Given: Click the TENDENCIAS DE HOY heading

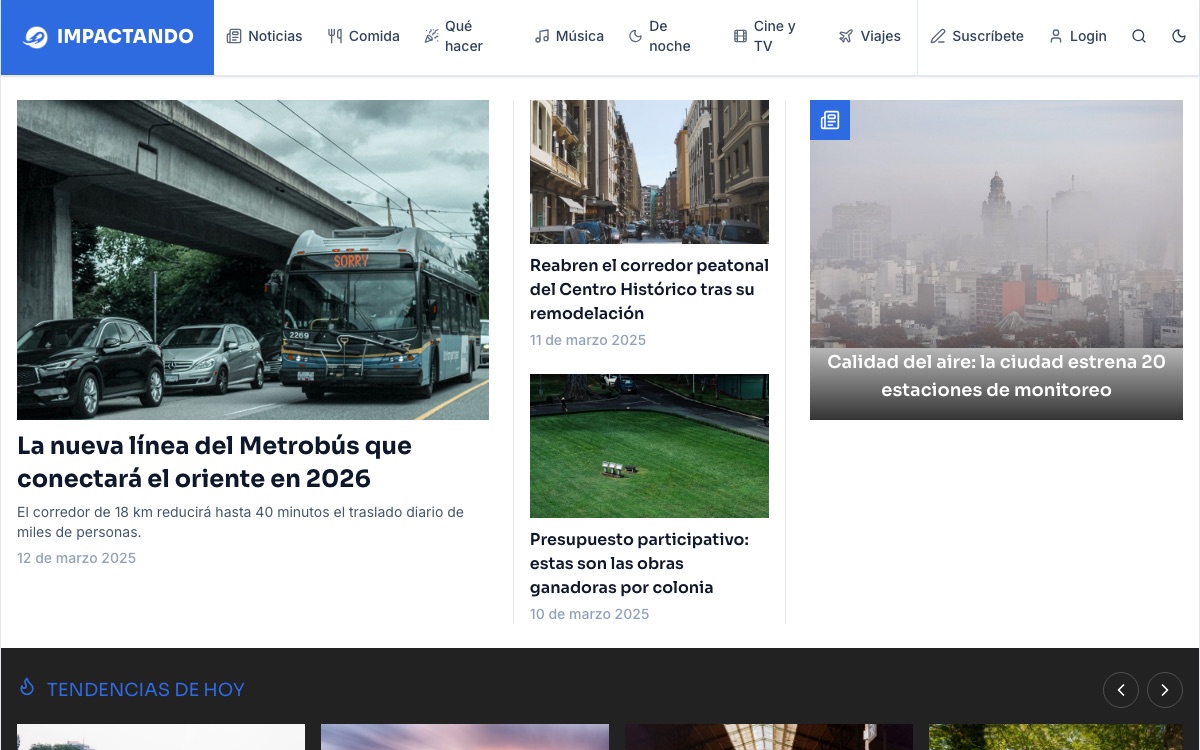Looking at the screenshot, I should click(x=146, y=689).
